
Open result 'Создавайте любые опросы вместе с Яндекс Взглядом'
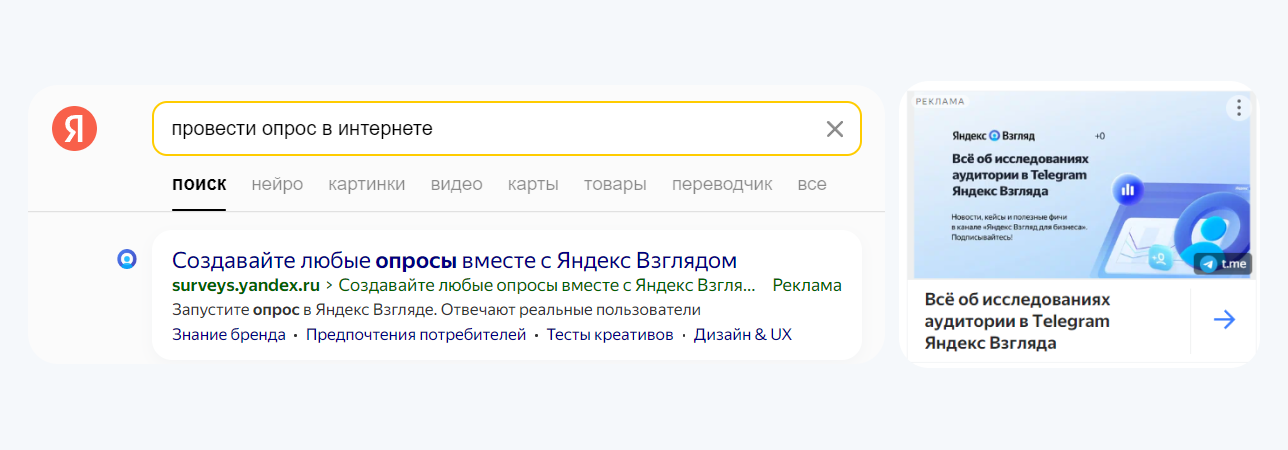pos(454,261)
